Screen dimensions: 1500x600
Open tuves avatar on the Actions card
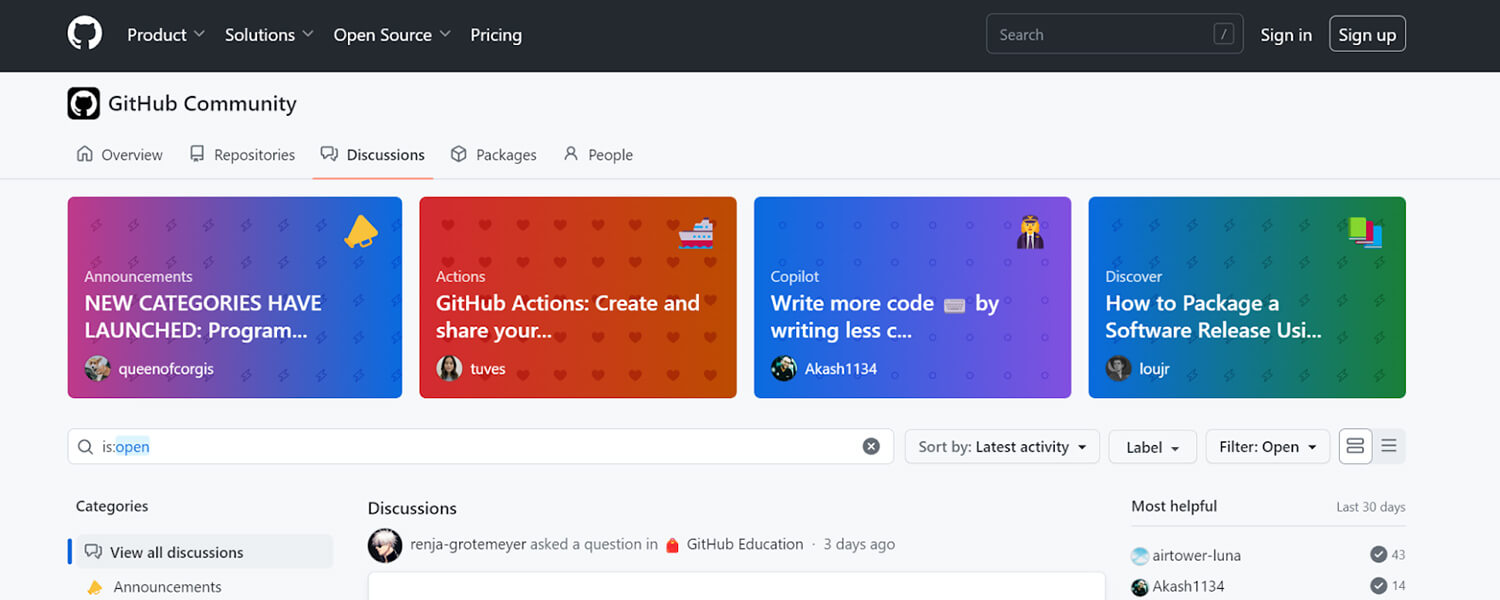coord(449,368)
